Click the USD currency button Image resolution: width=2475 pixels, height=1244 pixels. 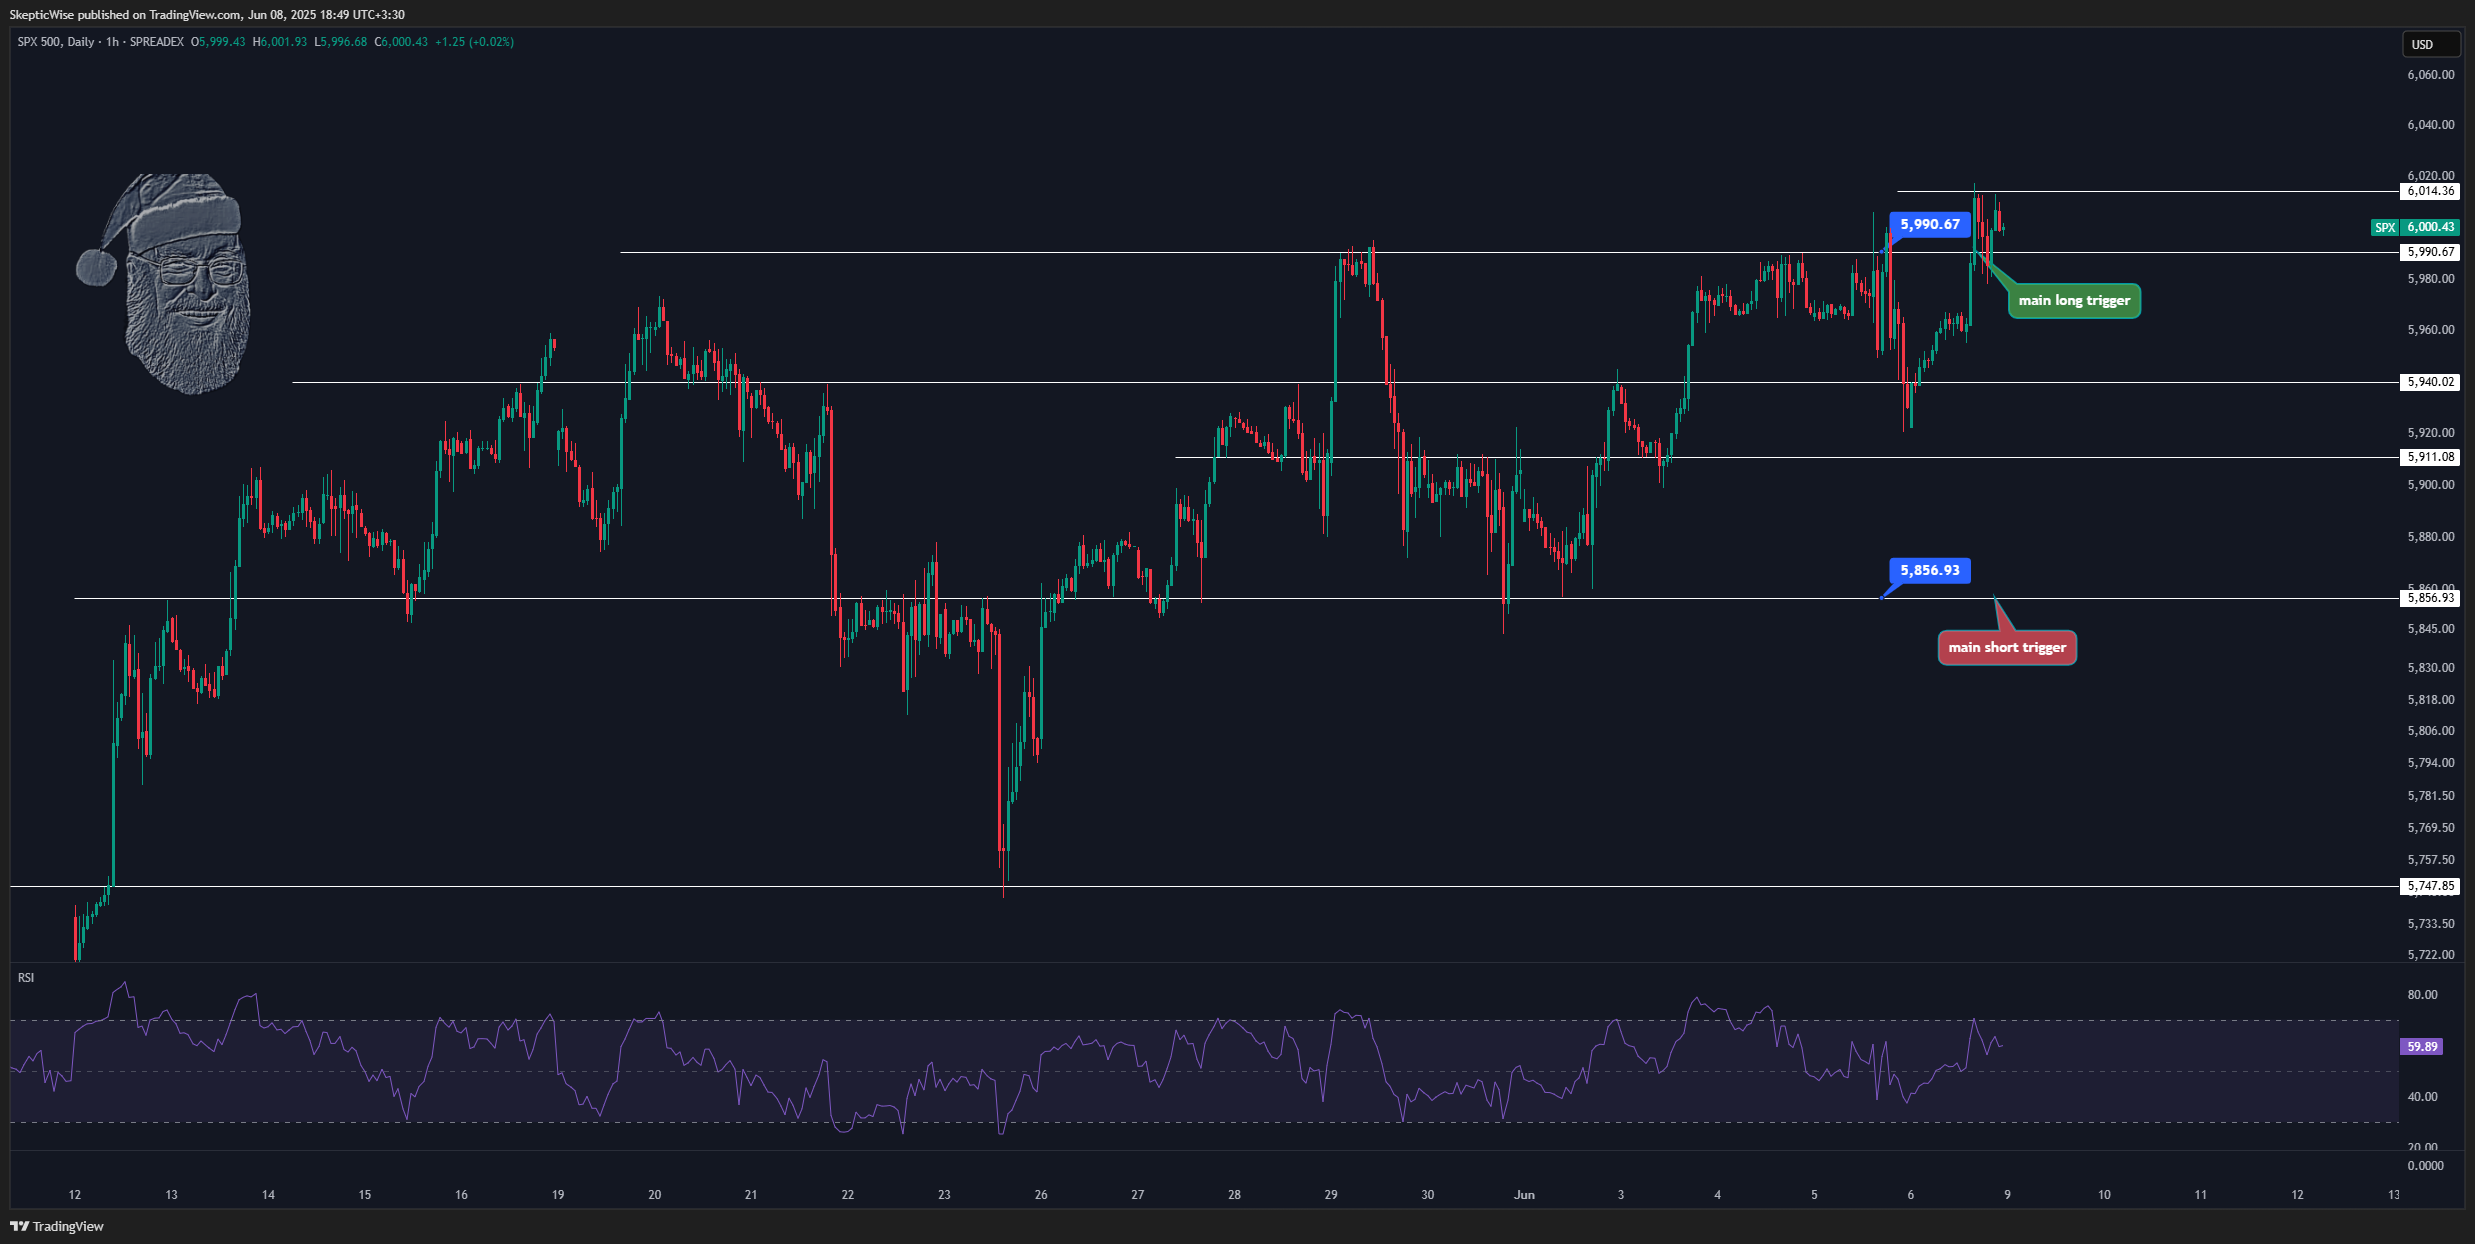coord(2430,45)
